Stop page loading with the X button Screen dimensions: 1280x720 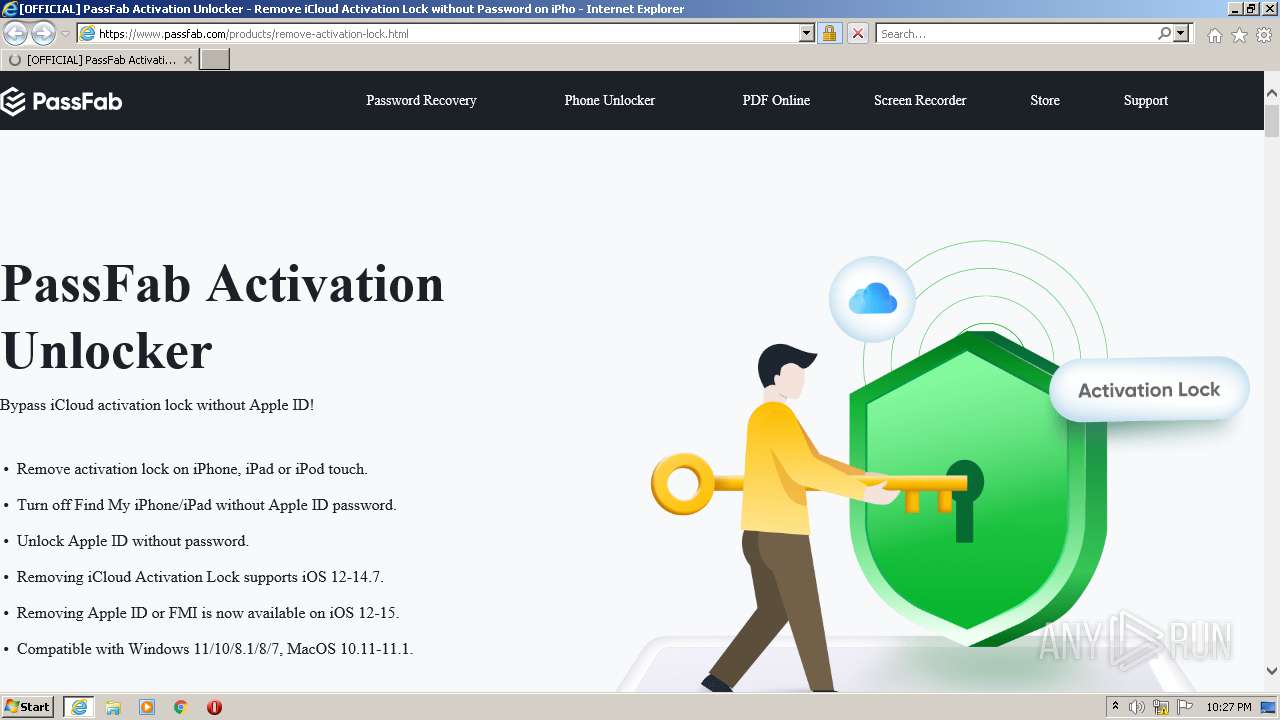(x=858, y=34)
